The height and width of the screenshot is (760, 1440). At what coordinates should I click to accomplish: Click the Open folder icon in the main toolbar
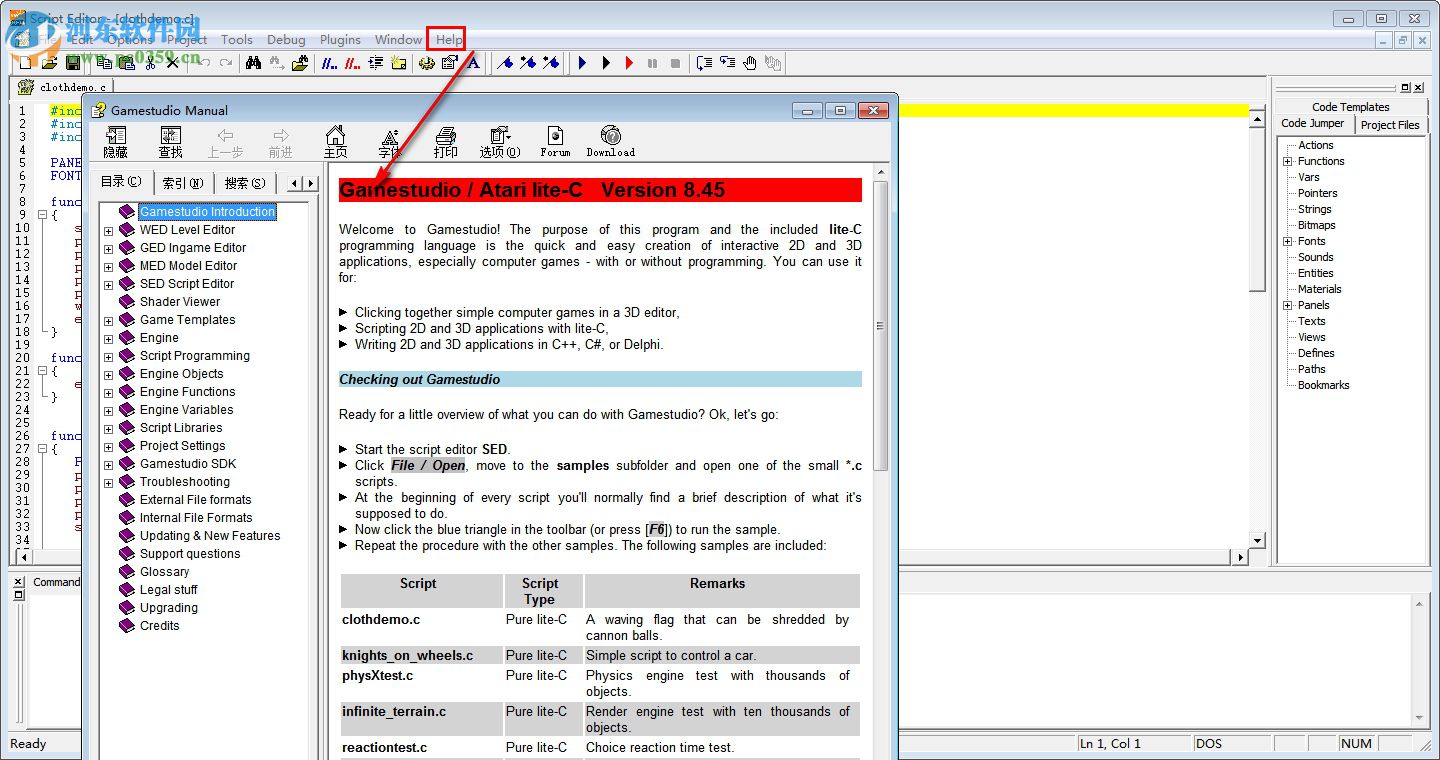[49, 63]
